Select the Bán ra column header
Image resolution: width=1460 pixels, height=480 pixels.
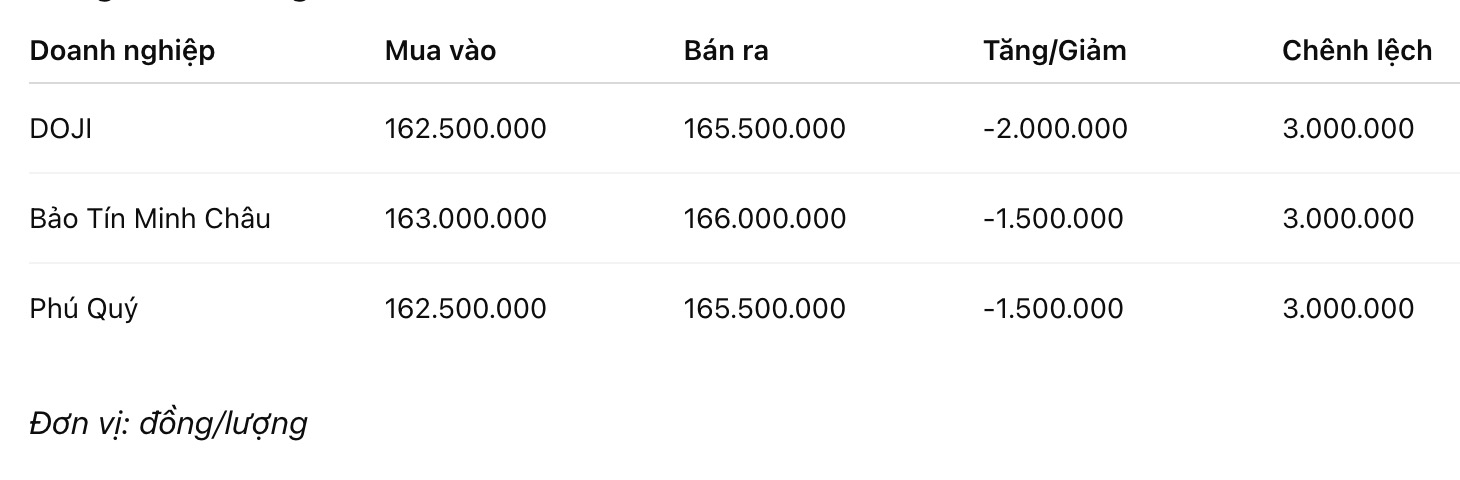pos(726,50)
